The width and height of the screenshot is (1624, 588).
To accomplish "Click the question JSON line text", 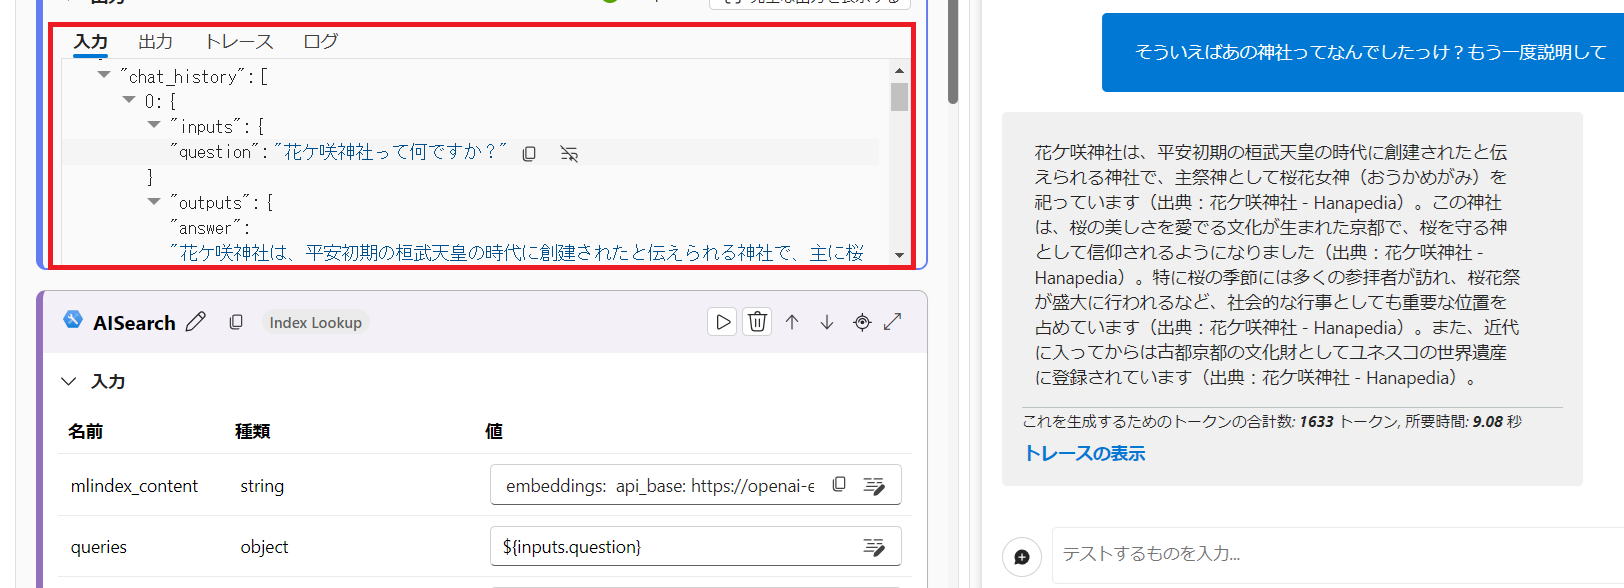I will pos(338,152).
